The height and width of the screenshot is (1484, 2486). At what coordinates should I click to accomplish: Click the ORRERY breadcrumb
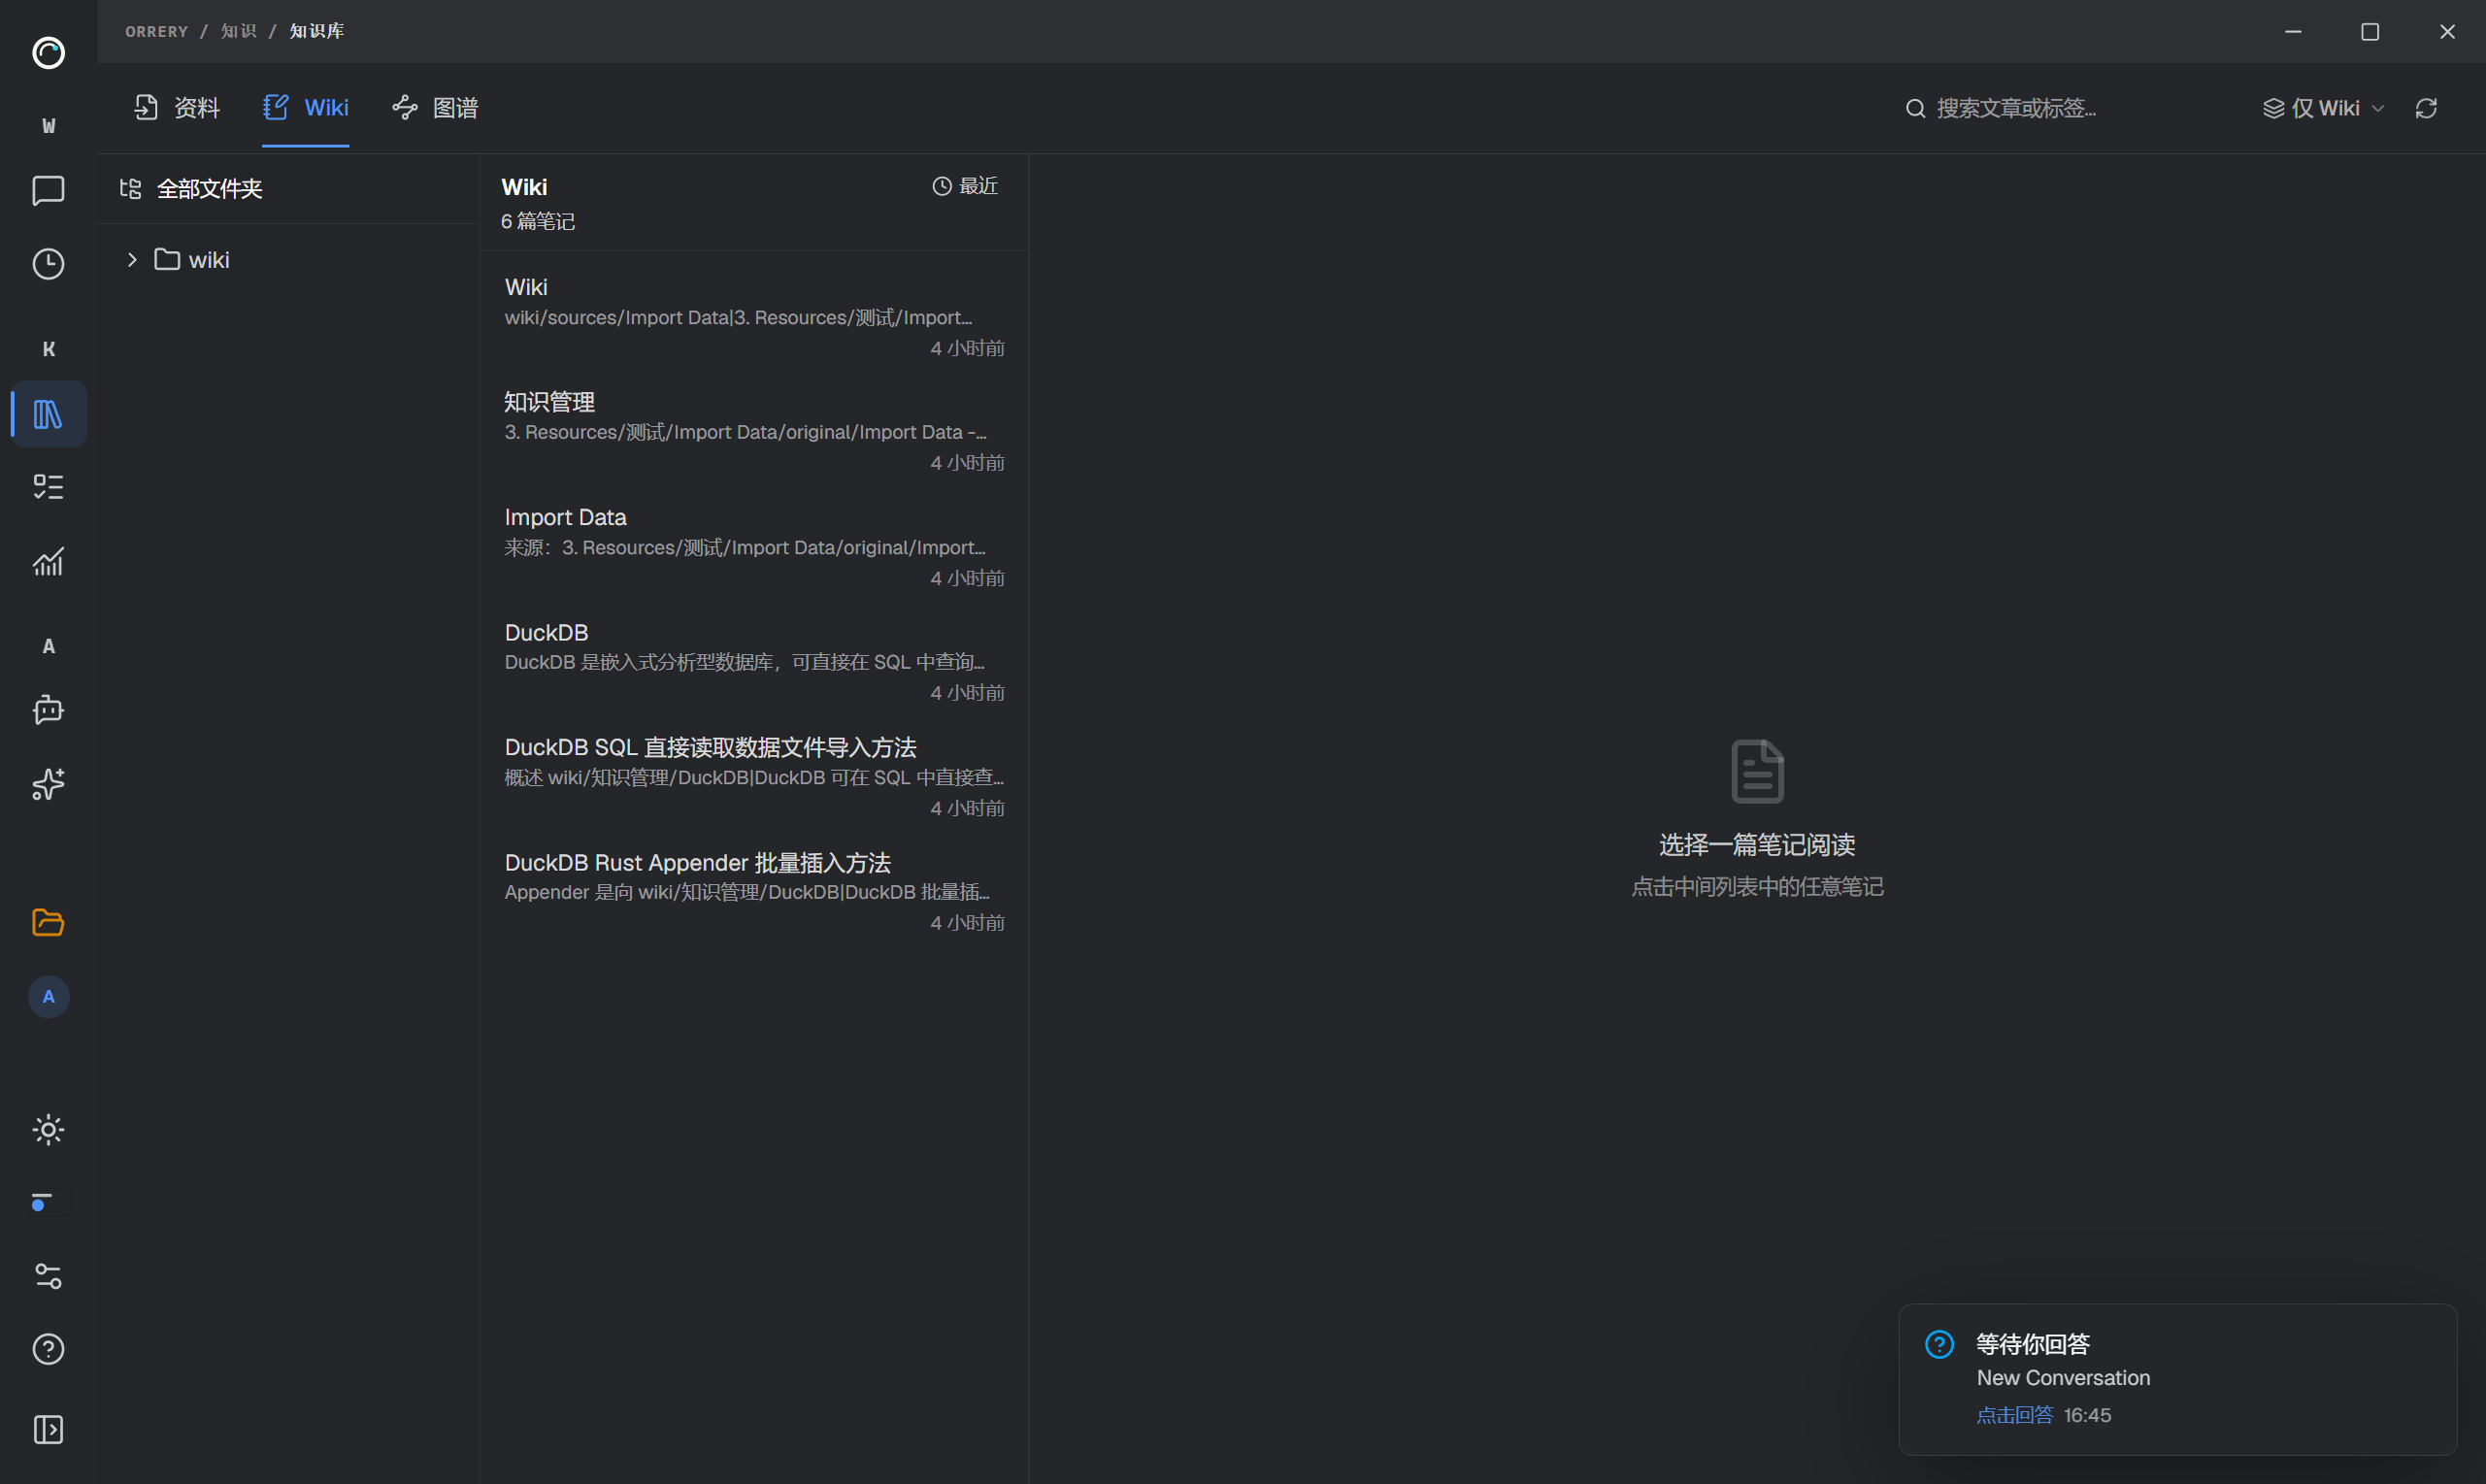pyautogui.click(x=156, y=31)
